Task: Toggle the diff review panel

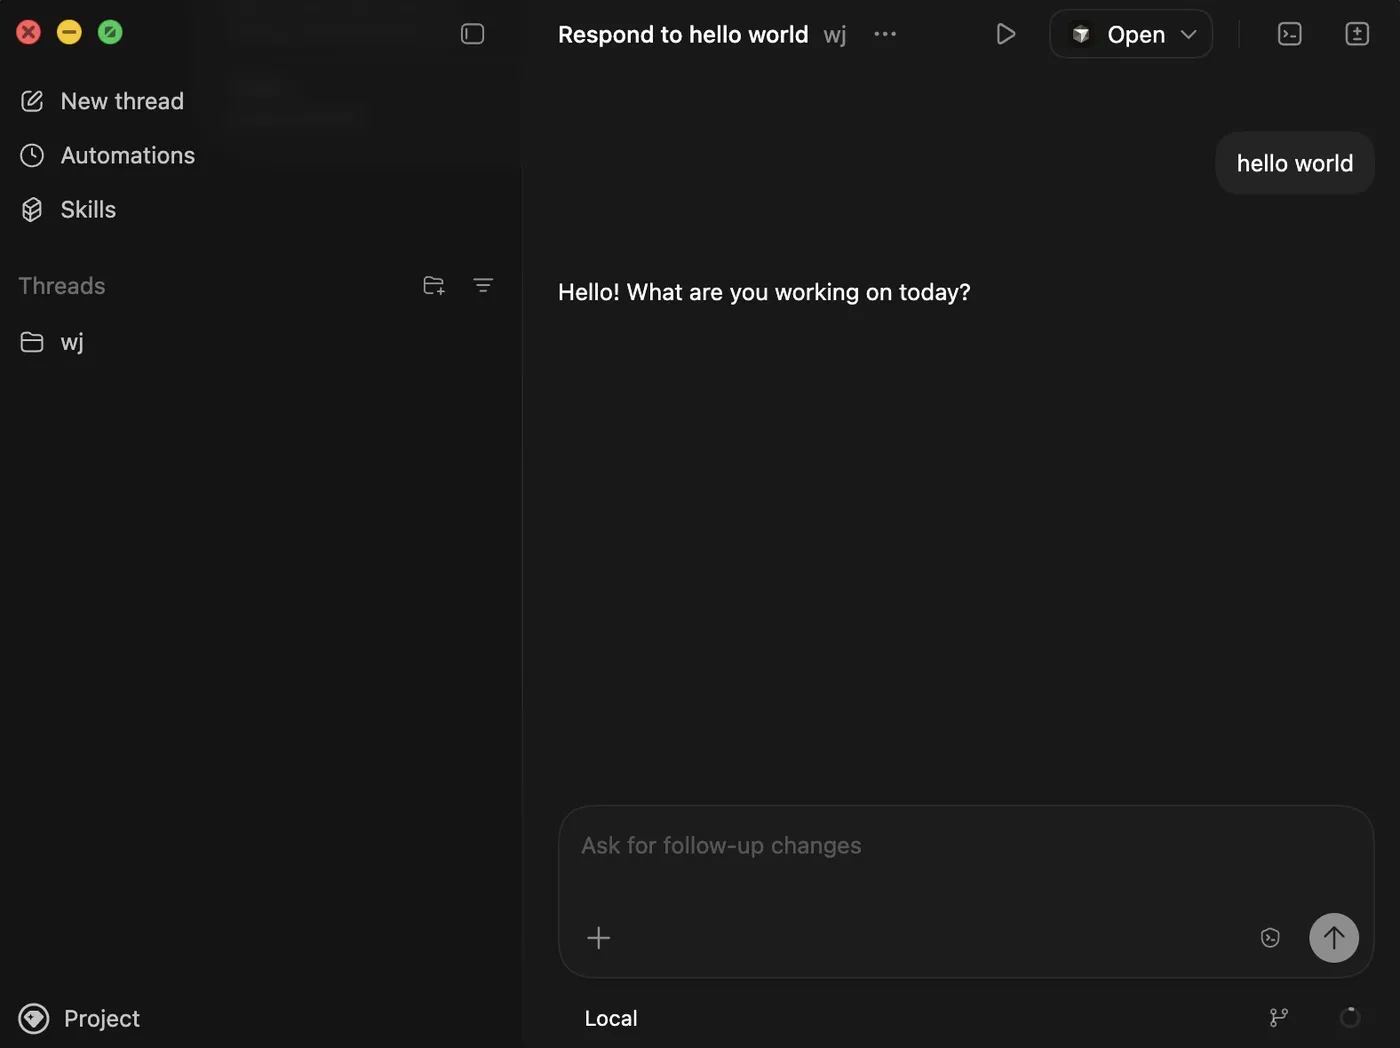Action: pyautogui.click(x=1357, y=34)
